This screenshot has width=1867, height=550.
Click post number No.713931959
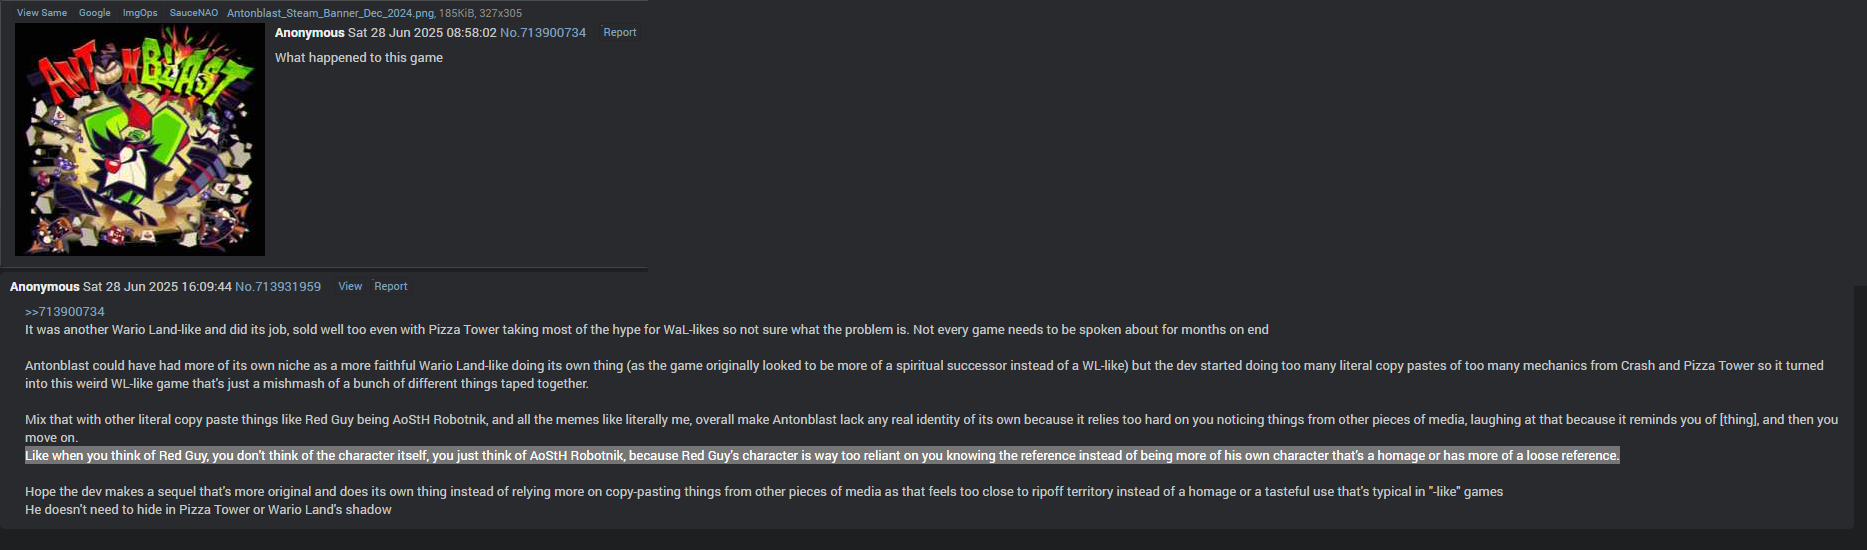pyautogui.click(x=278, y=287)
